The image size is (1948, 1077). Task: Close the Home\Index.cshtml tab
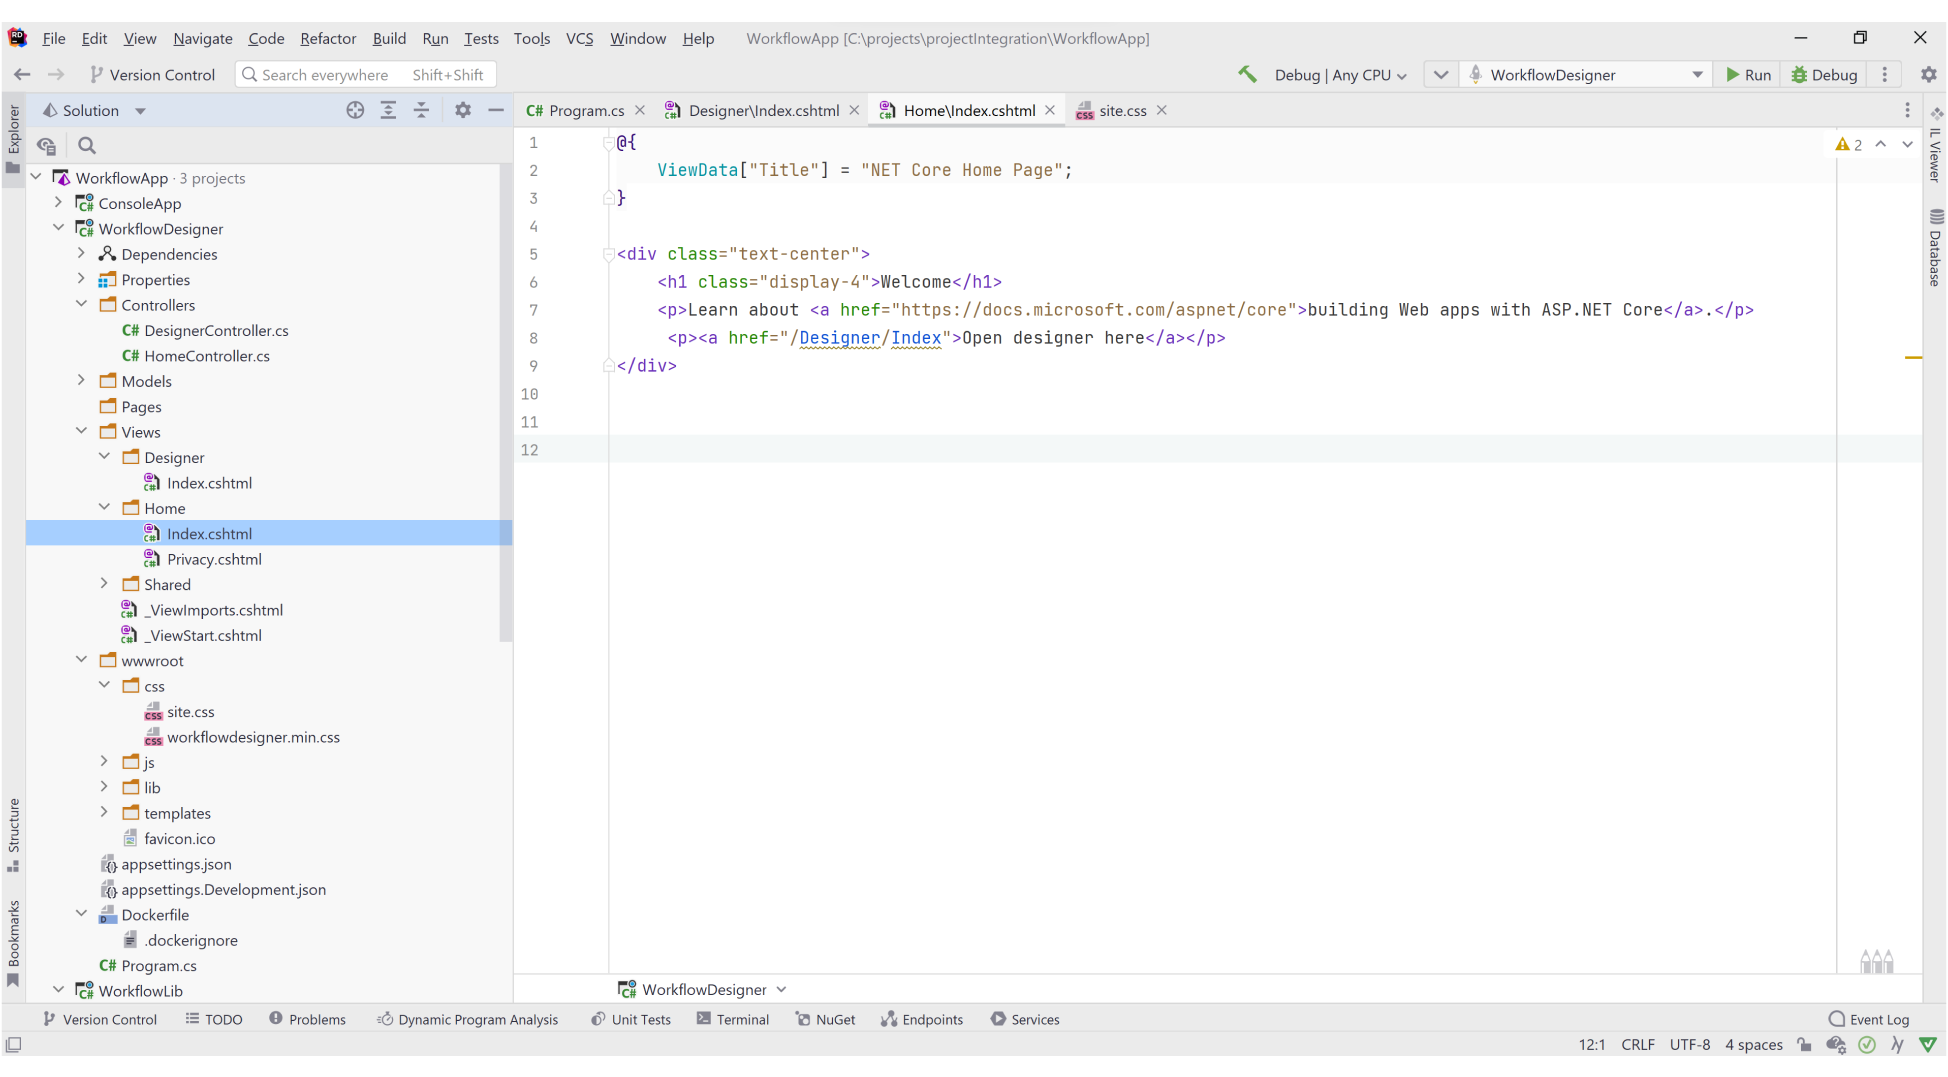(1050, 111)
